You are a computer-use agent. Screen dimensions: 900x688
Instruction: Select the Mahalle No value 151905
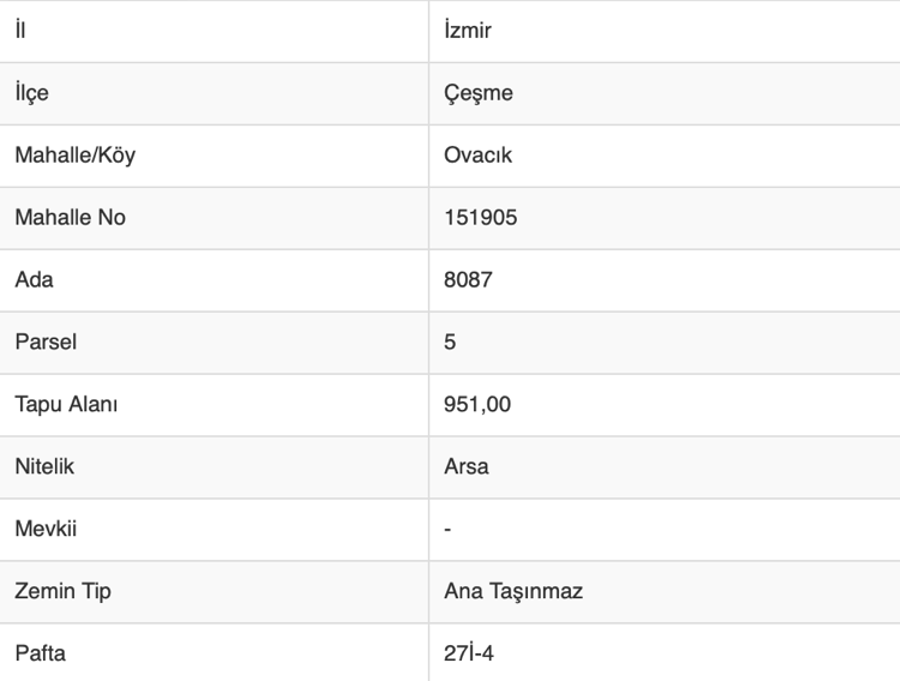pos(481,217)
